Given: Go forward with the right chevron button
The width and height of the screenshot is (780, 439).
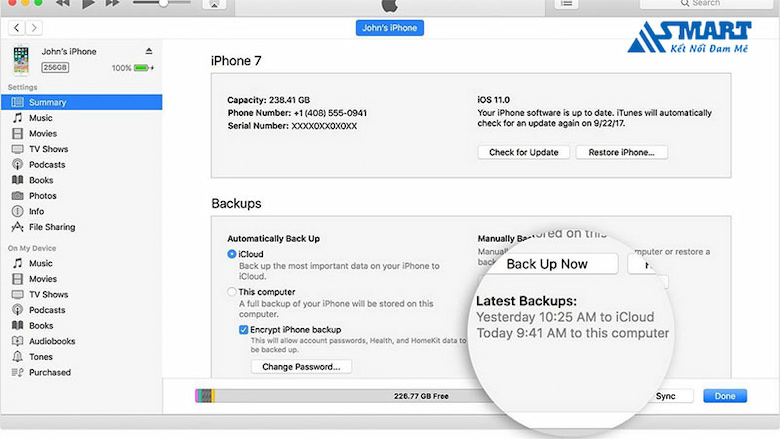Looking at the screenshot, I should 34,28.
